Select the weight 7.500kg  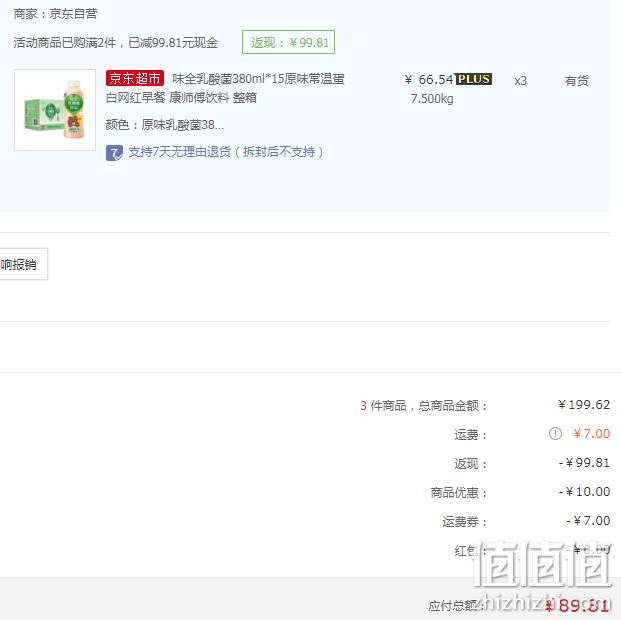click(x=432, y=99)
